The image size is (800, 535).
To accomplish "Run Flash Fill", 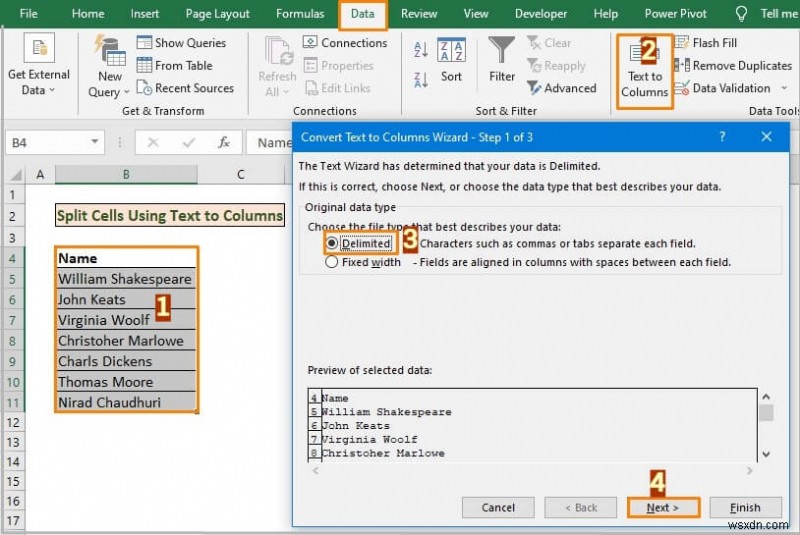I will tap(706, 43).
